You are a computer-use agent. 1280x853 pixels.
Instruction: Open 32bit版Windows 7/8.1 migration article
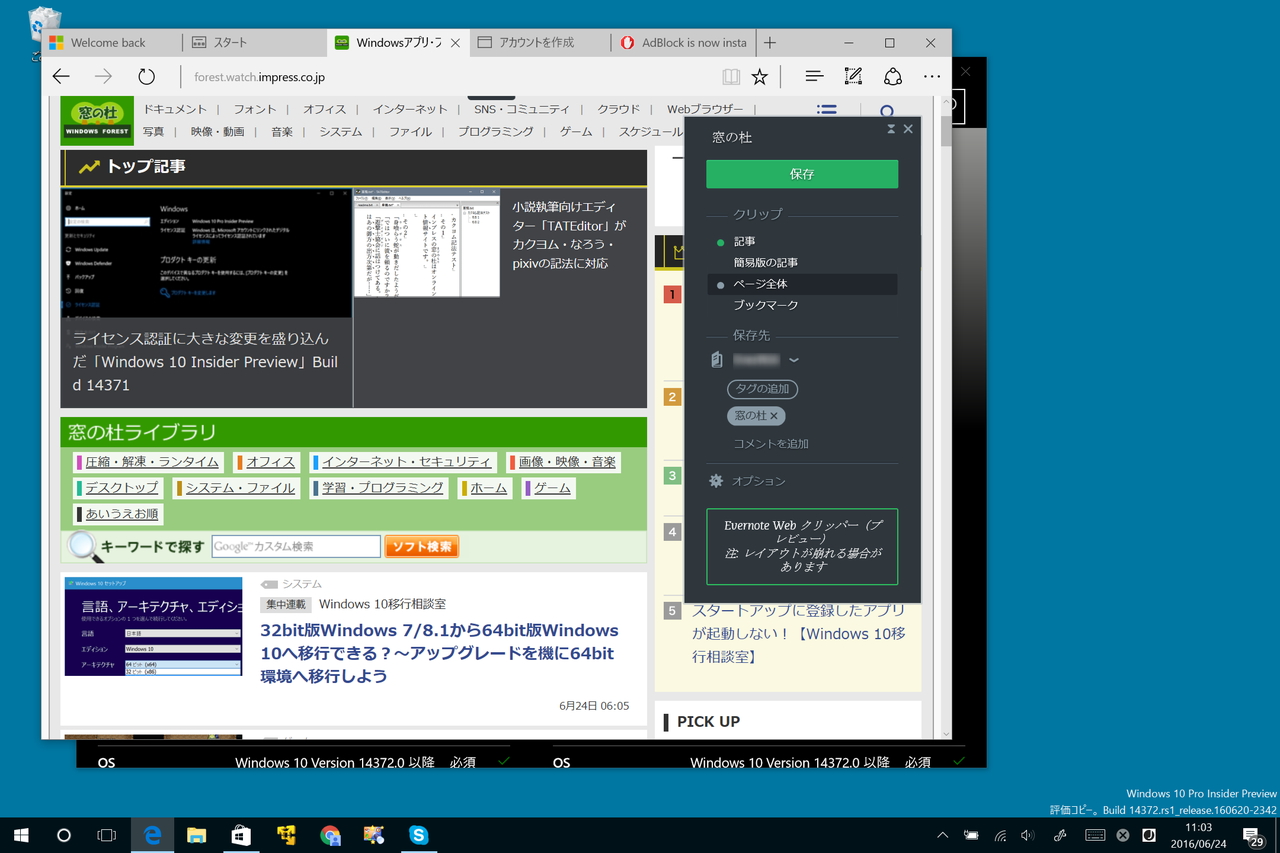(x=440, y=653)
